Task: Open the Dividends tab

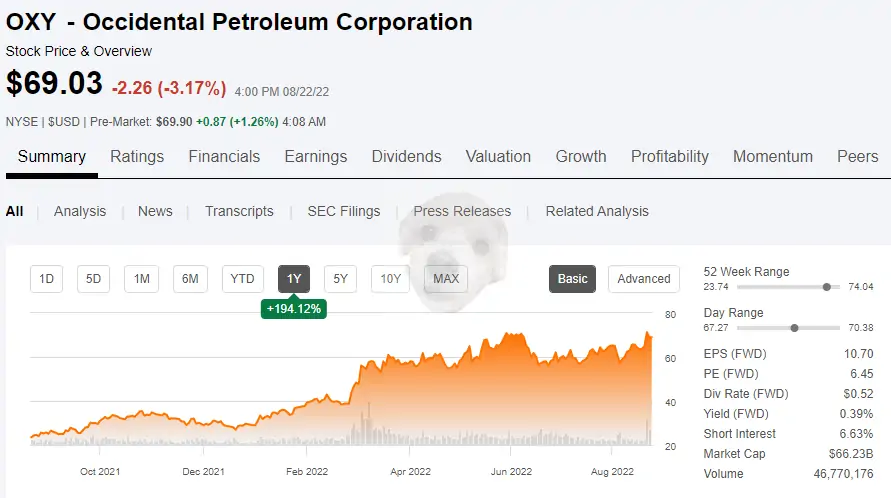Action: coord(406,156)
